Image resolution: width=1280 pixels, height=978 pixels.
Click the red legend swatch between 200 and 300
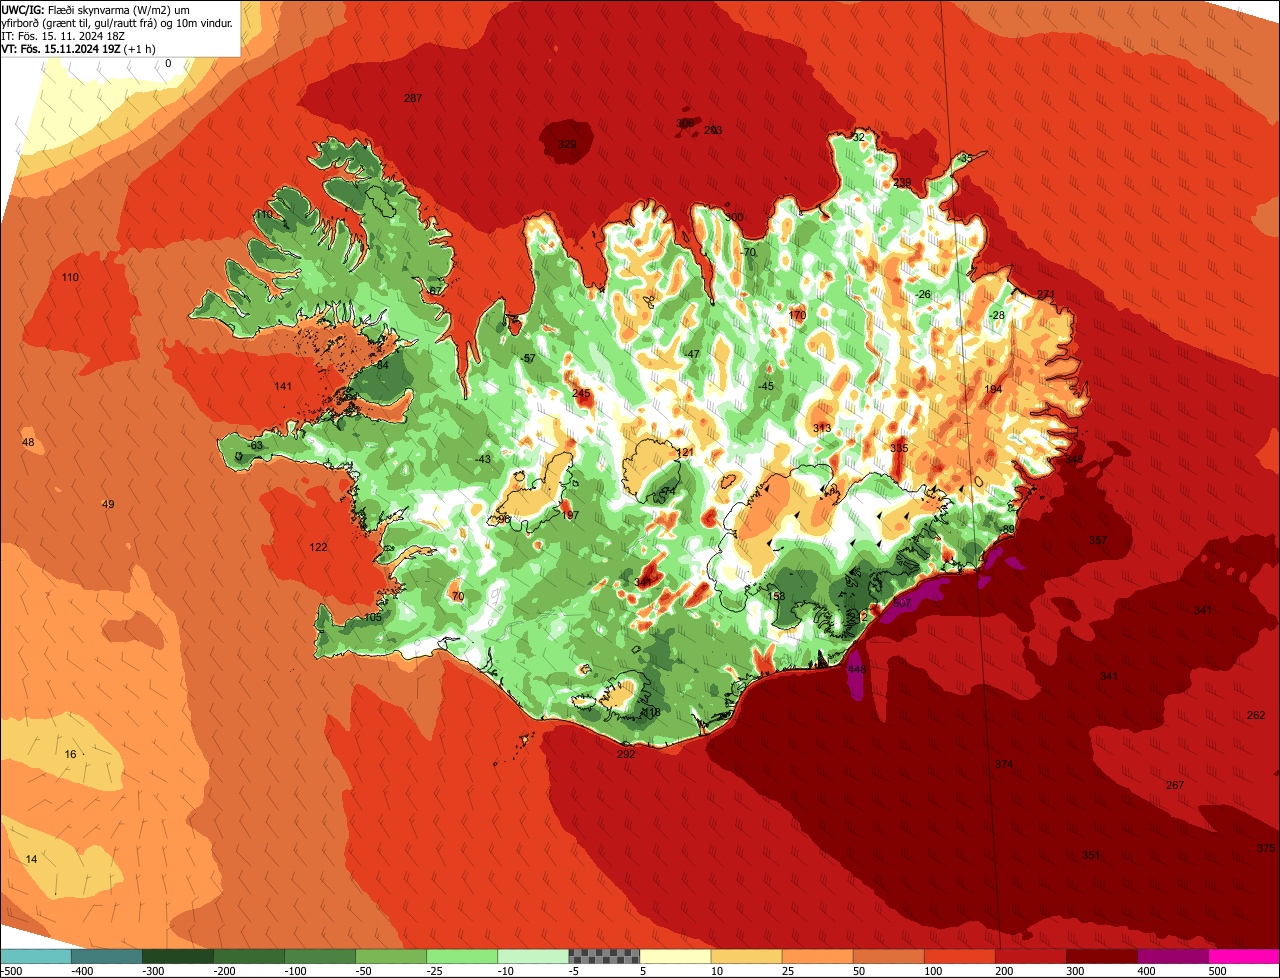coord(1030,956)
